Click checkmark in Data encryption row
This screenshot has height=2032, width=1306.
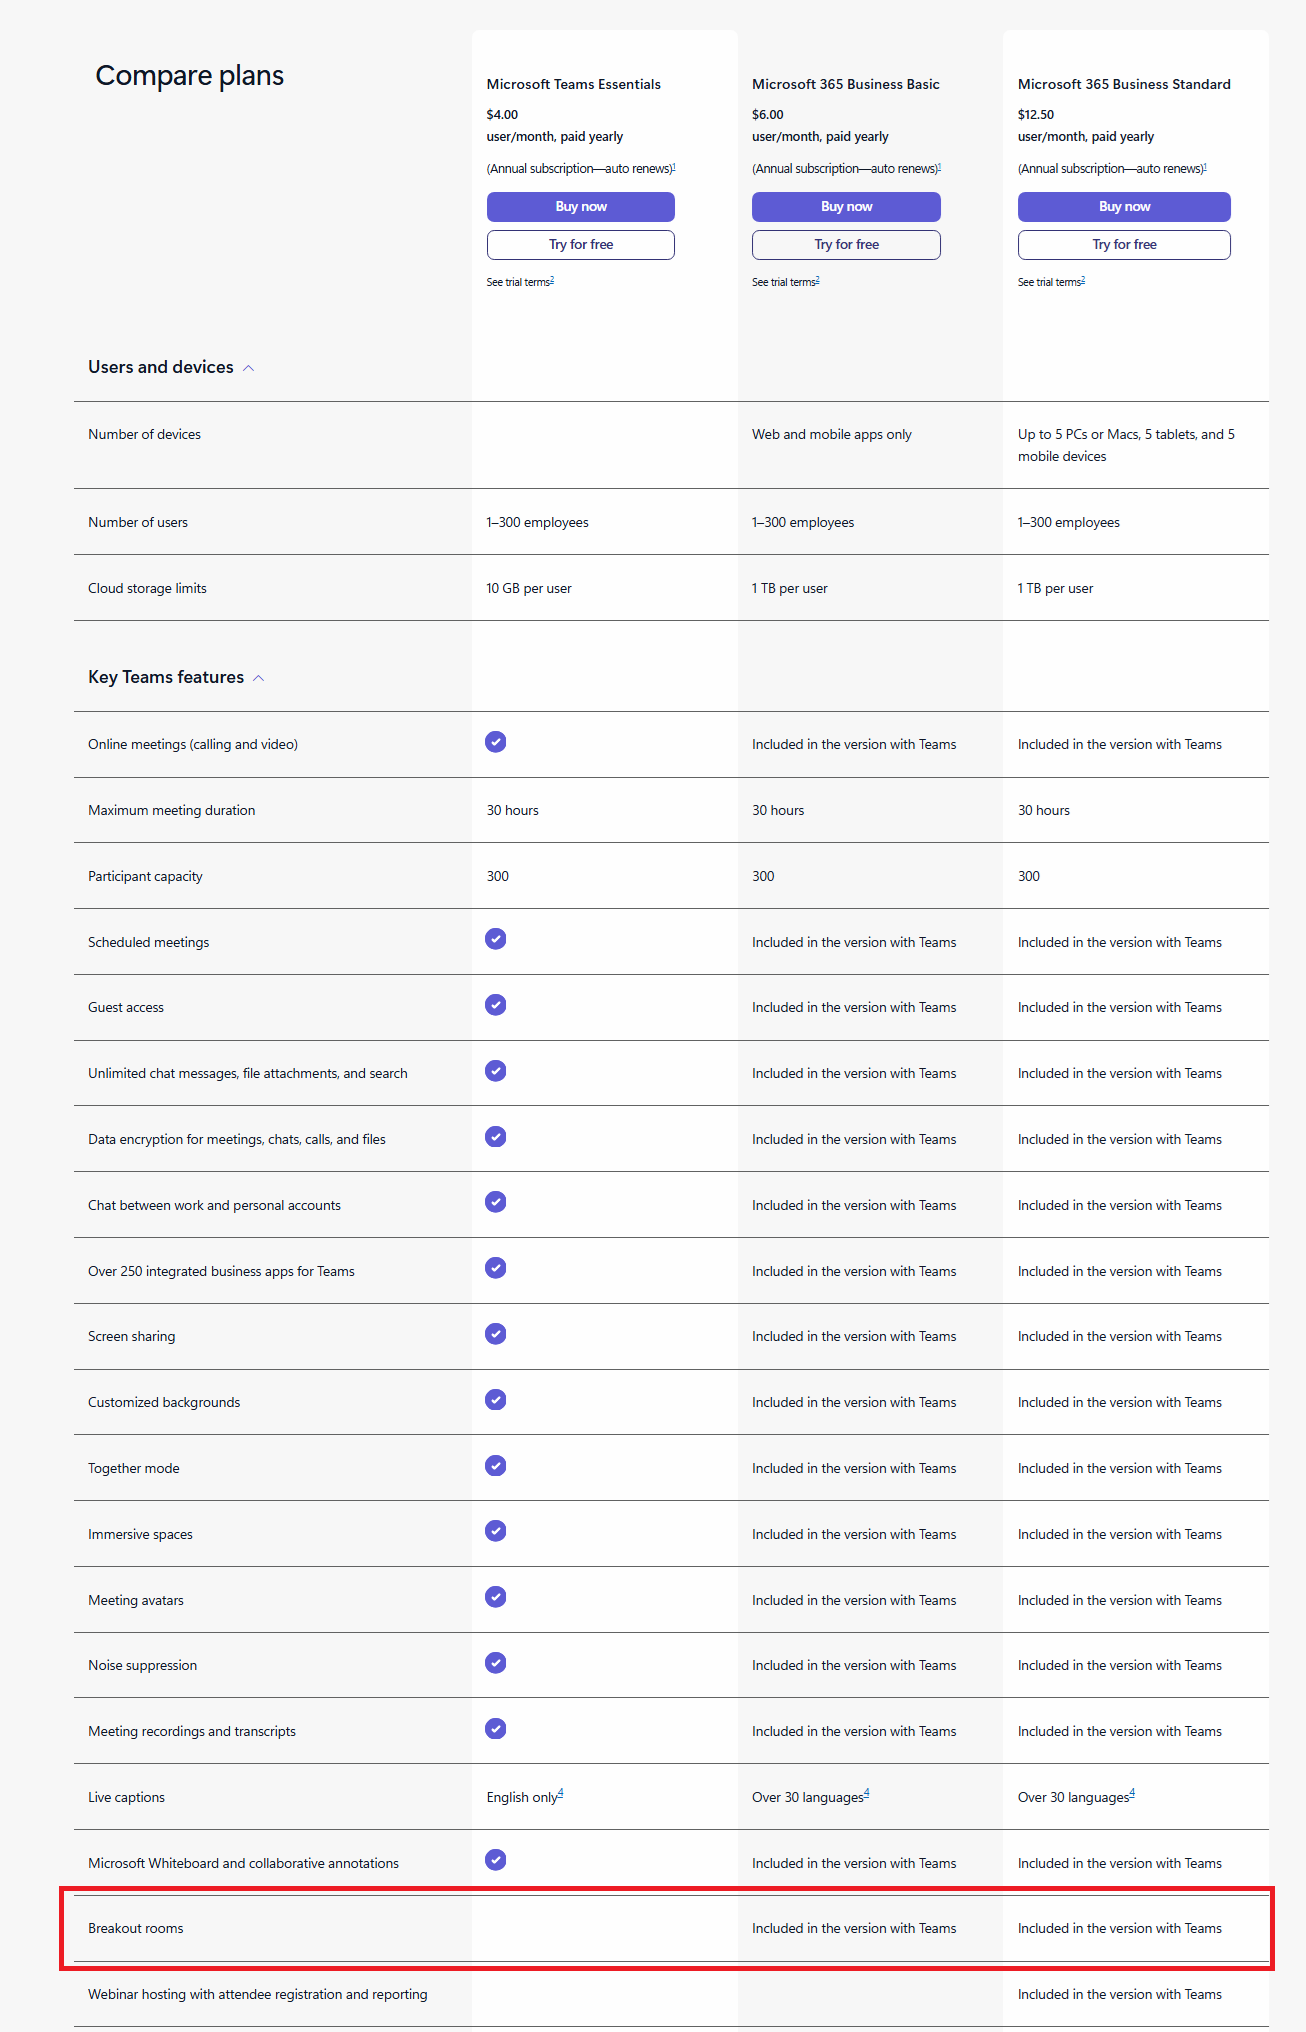point(495,1137)
